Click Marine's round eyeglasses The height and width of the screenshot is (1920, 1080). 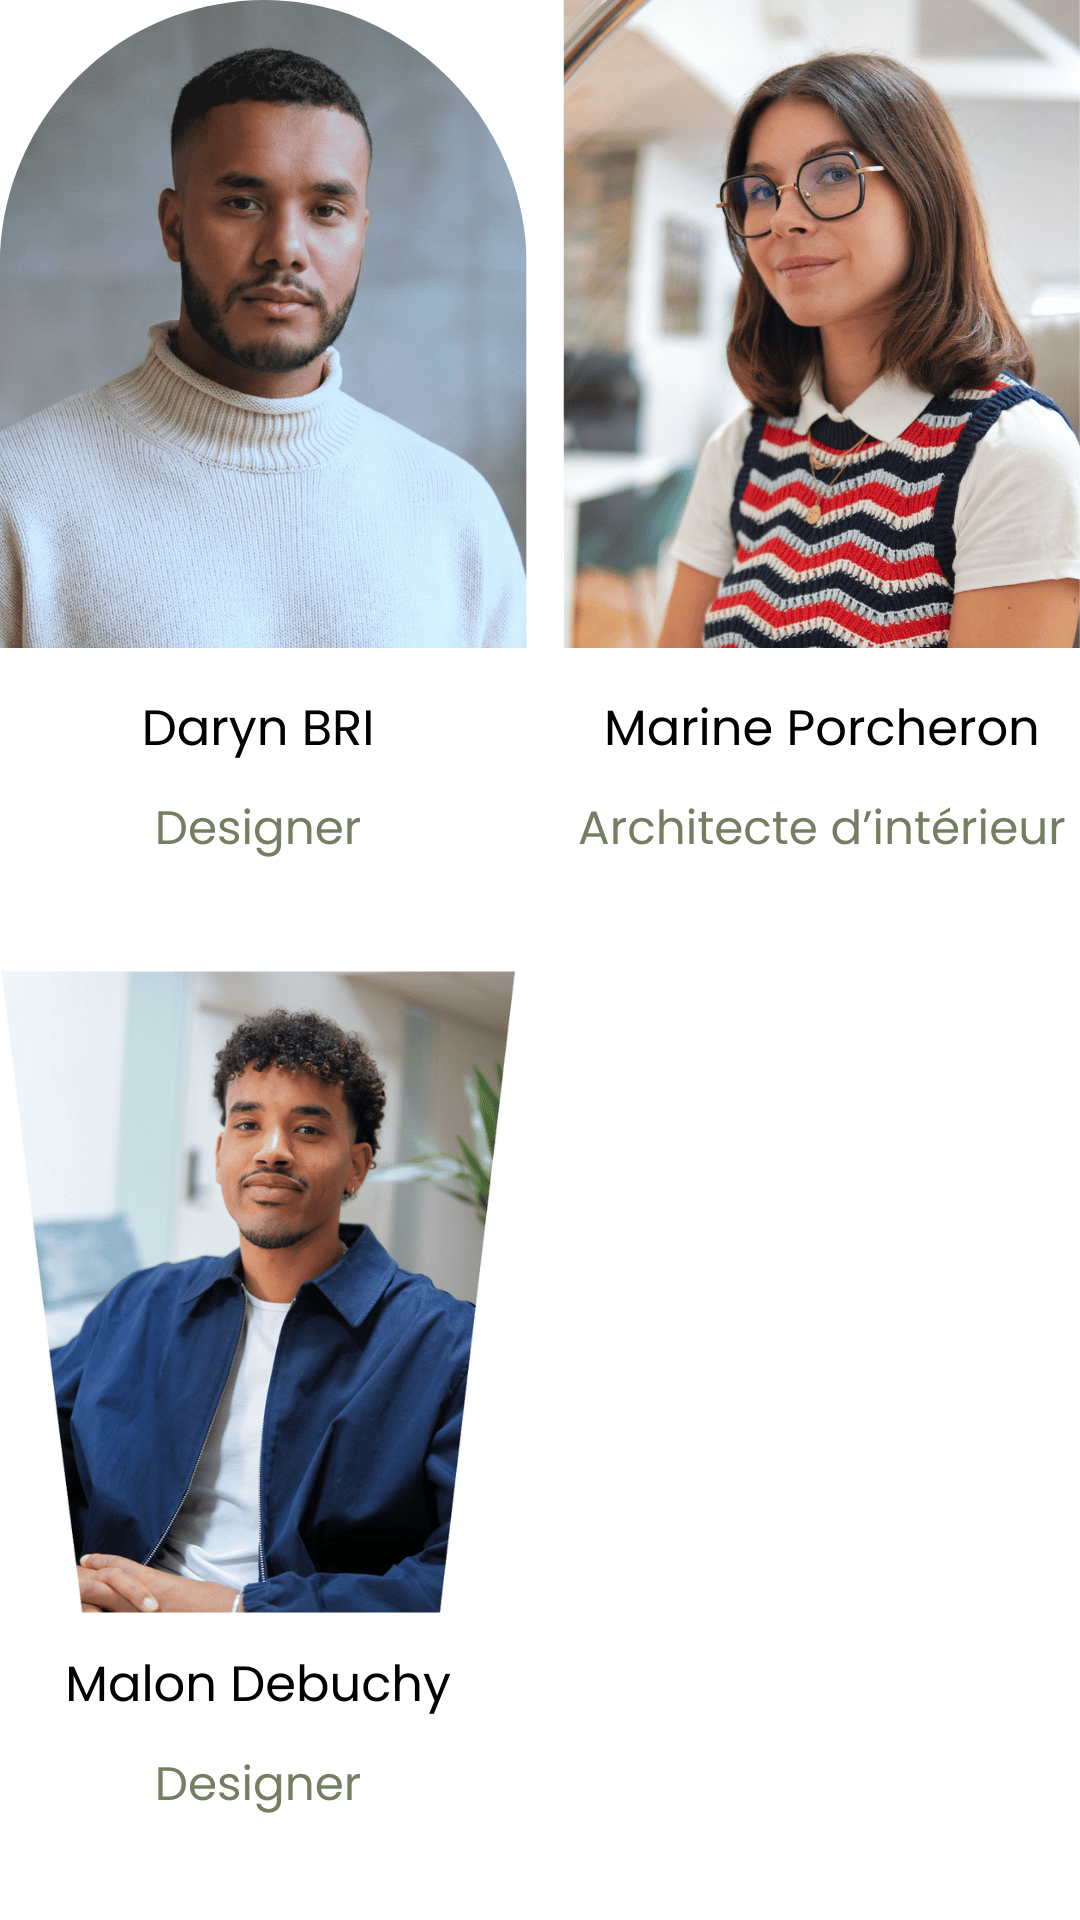pyautogui.click(x=800, y=195)
